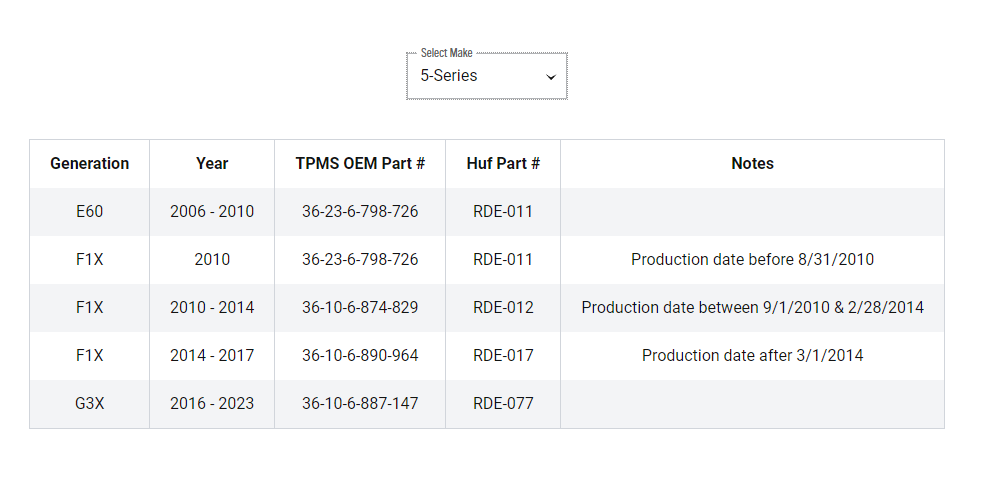Click note 'Production date before 8/31/2010'
The width and height of the screenshot is (989, 477).
[x=752, y=259]
